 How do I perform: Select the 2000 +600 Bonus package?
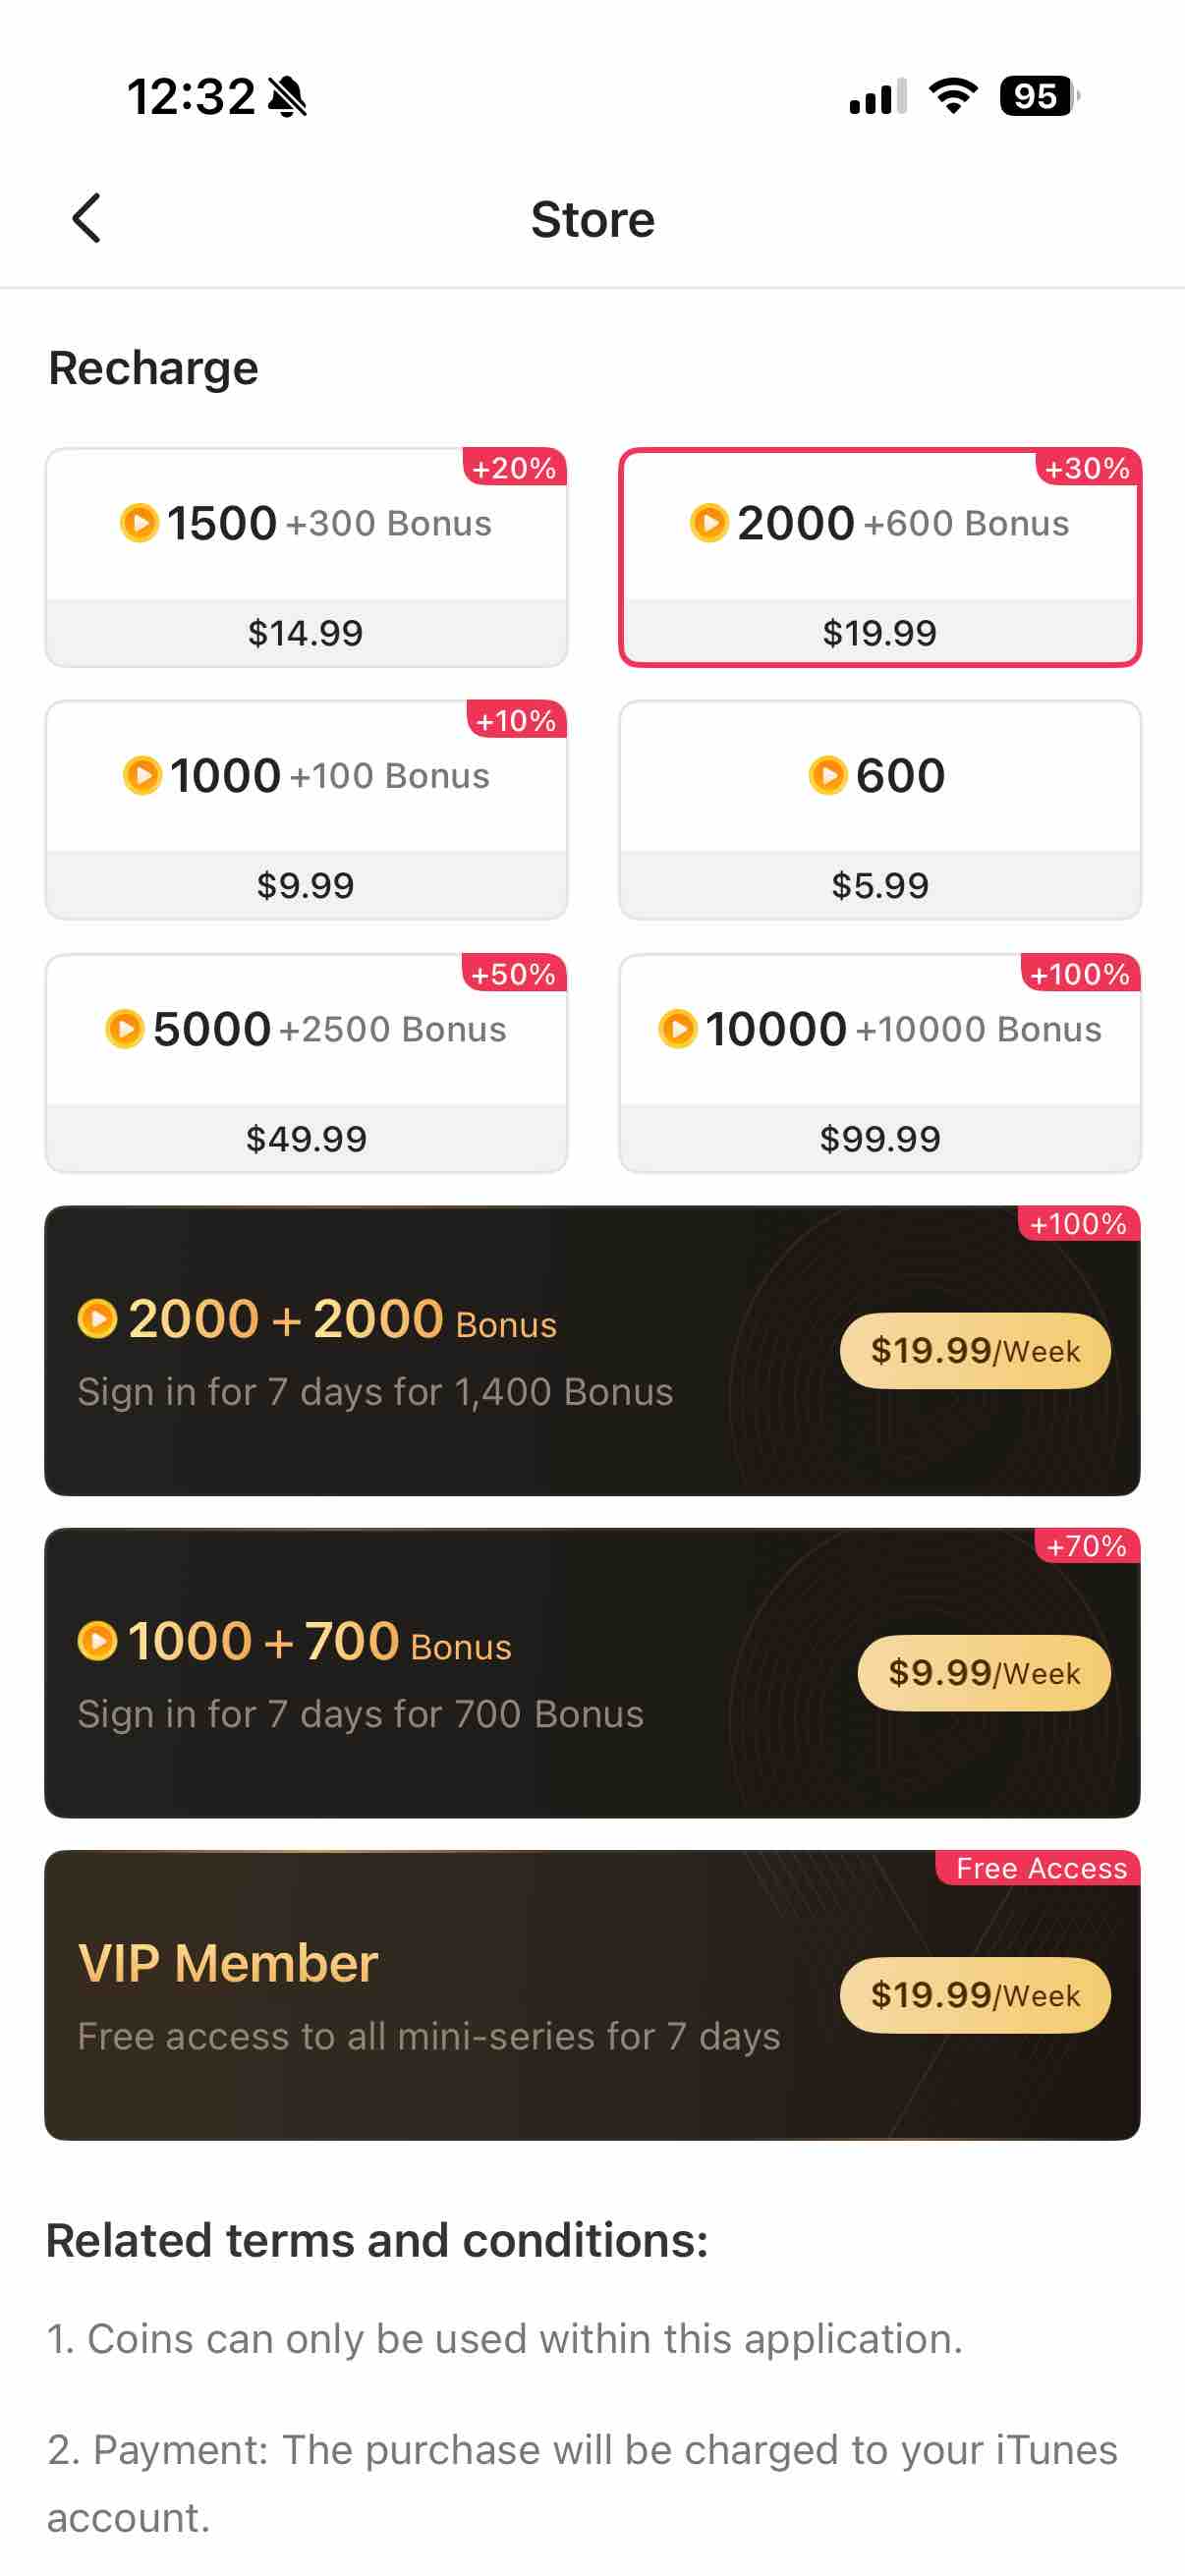click(880, 557)
